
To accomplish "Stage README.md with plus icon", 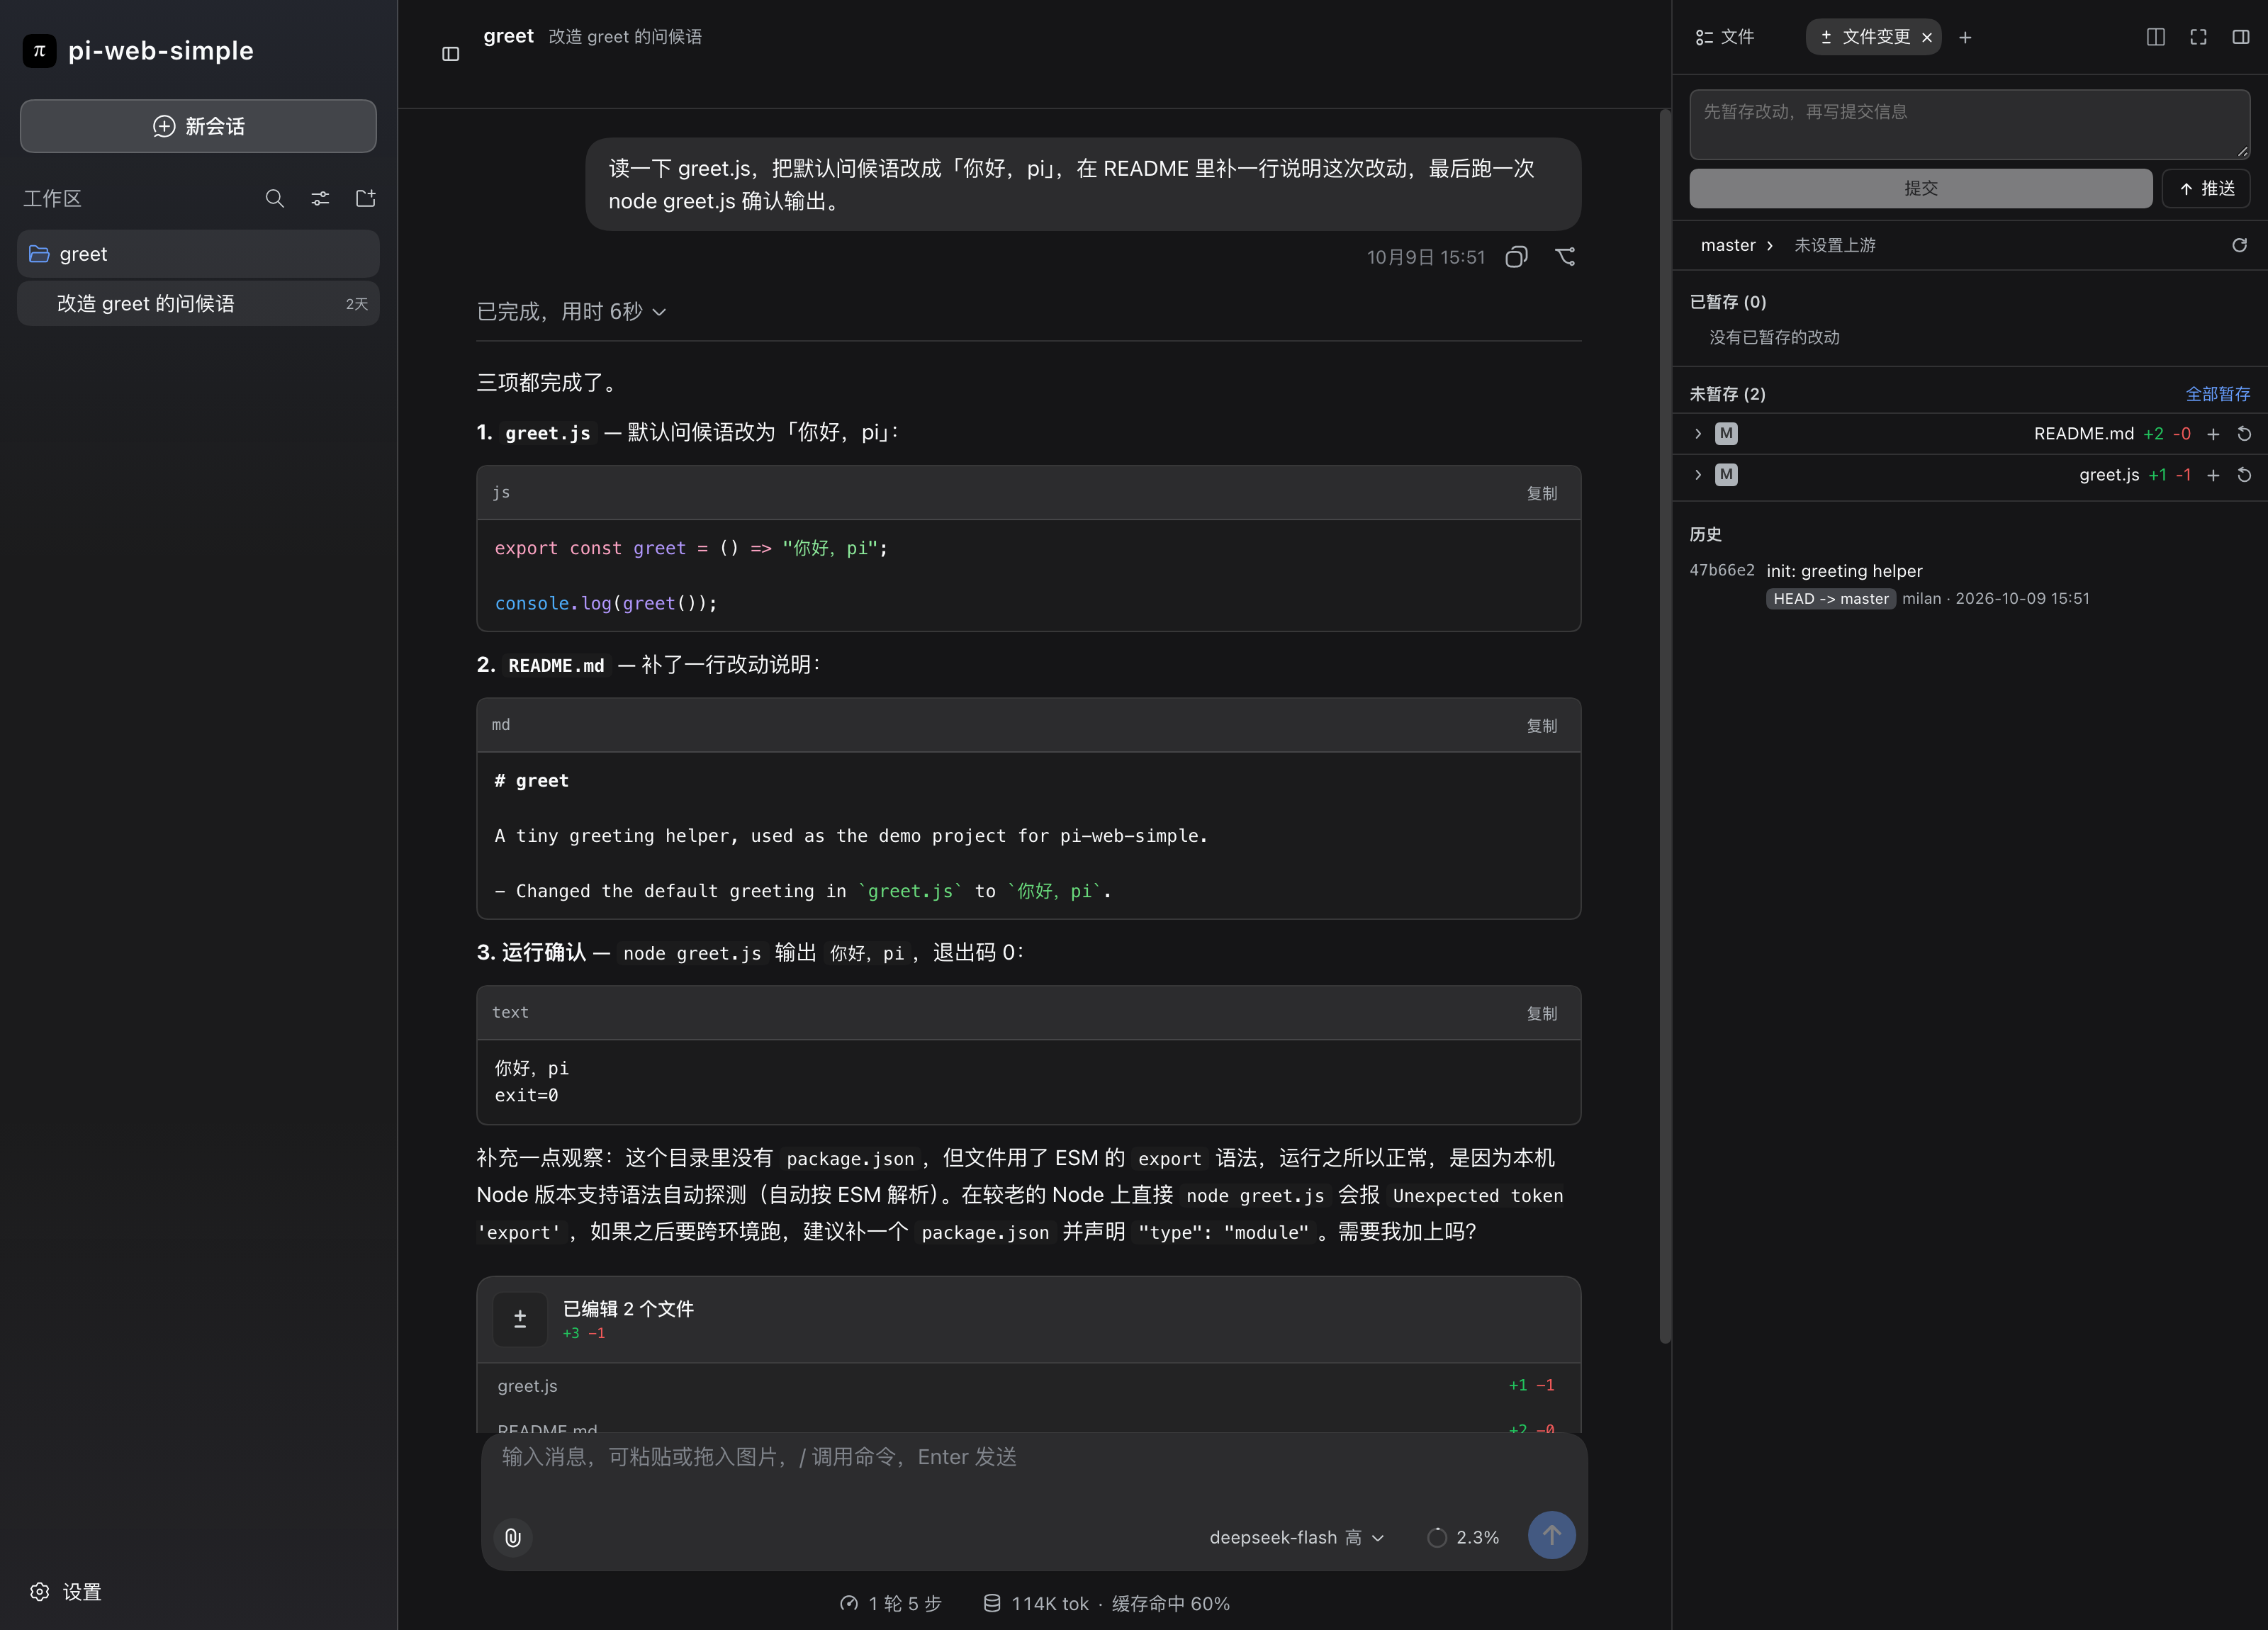I will click(x=2213, y=434).
